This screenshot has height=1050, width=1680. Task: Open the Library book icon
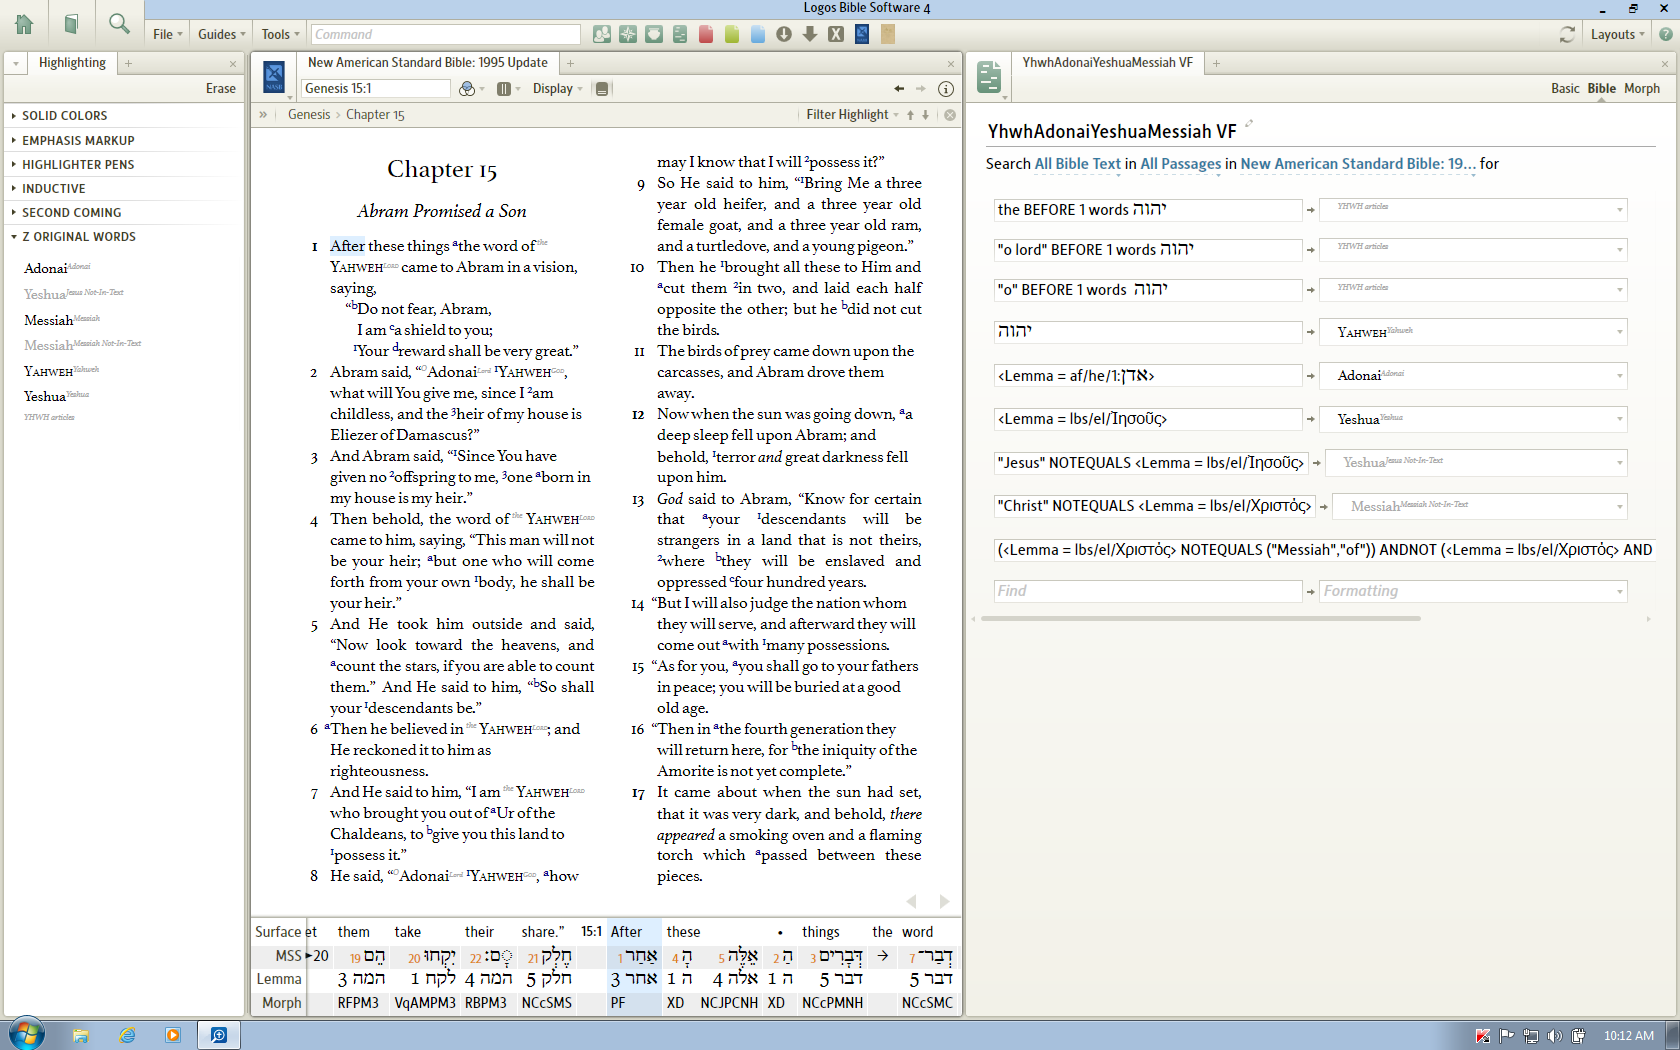(71, 24)
